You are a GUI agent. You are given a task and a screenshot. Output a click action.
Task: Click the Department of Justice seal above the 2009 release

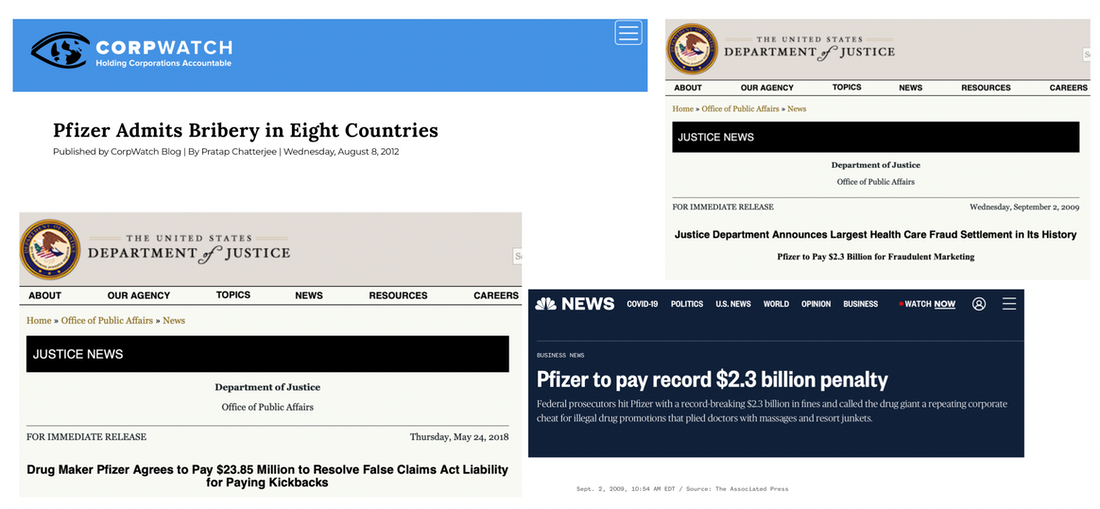coord(693,49)
